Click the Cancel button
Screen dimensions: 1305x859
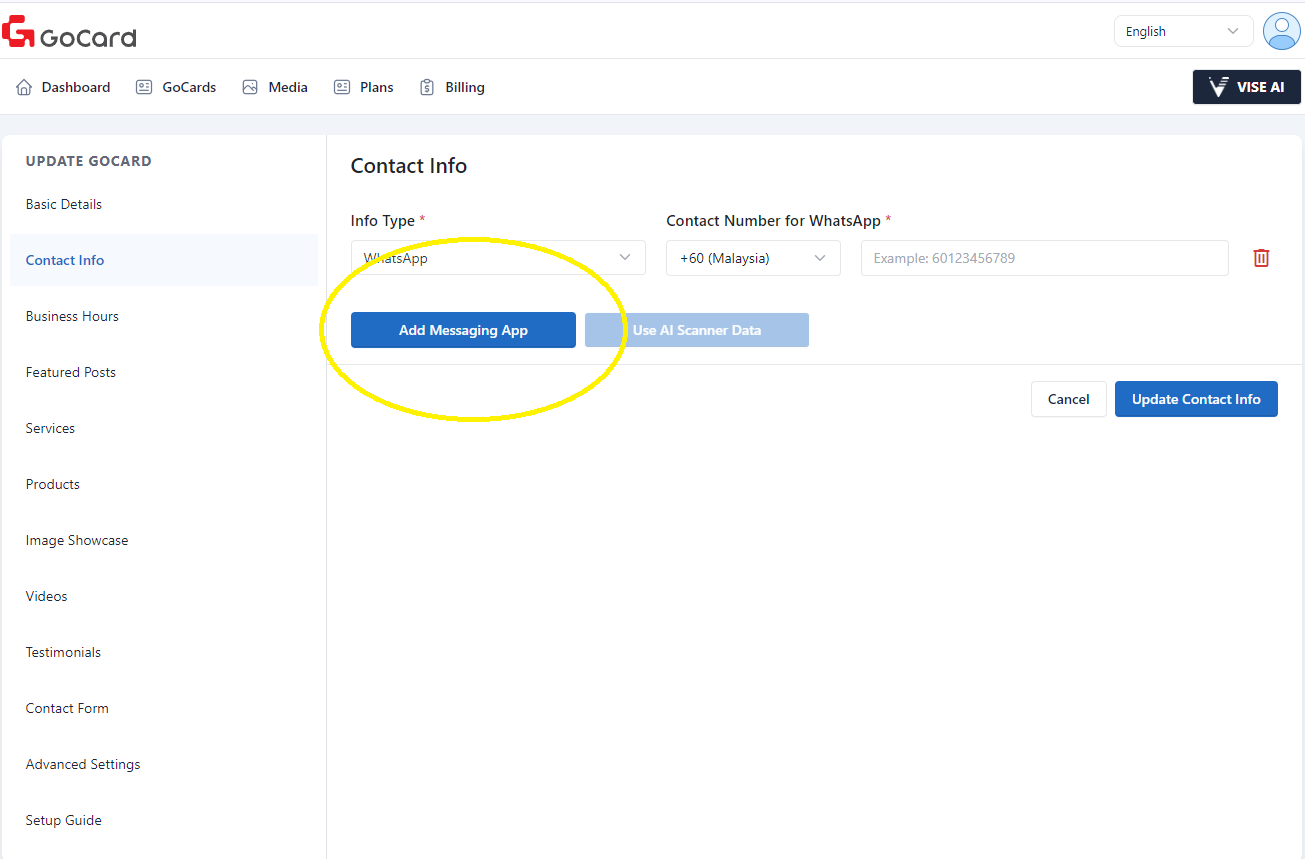[x=1068, y=399]
